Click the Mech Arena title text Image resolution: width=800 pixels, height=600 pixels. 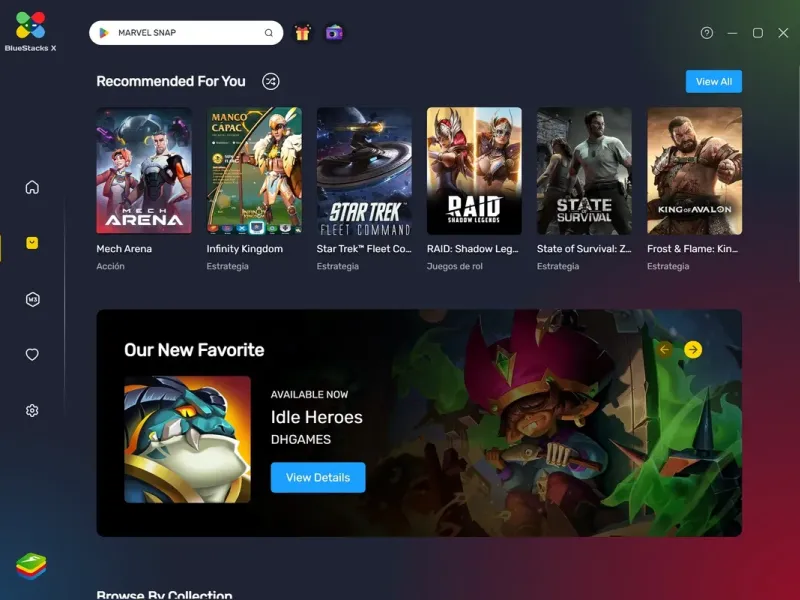coord(124,249)
